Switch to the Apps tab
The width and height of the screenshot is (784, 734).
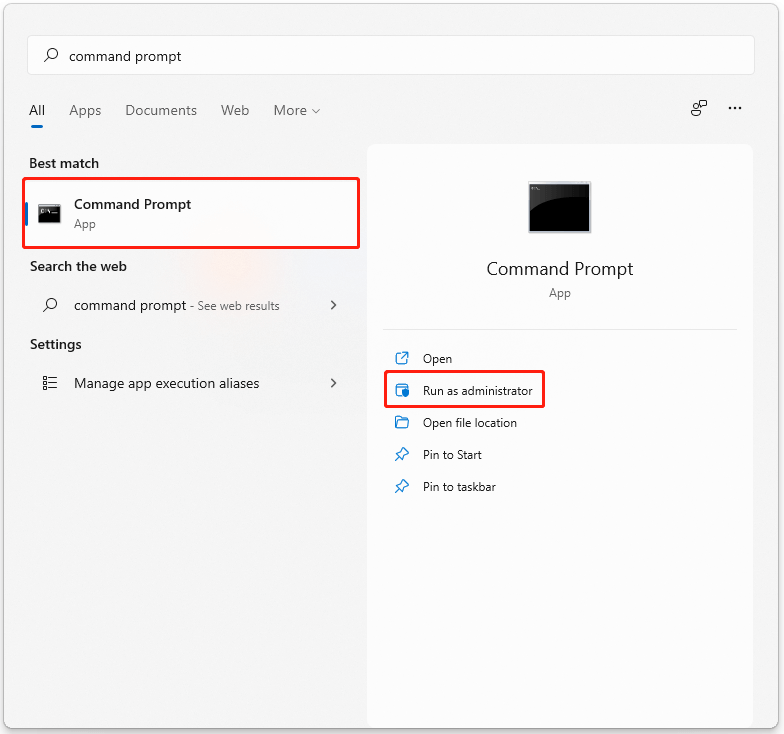tap(85, 110)
